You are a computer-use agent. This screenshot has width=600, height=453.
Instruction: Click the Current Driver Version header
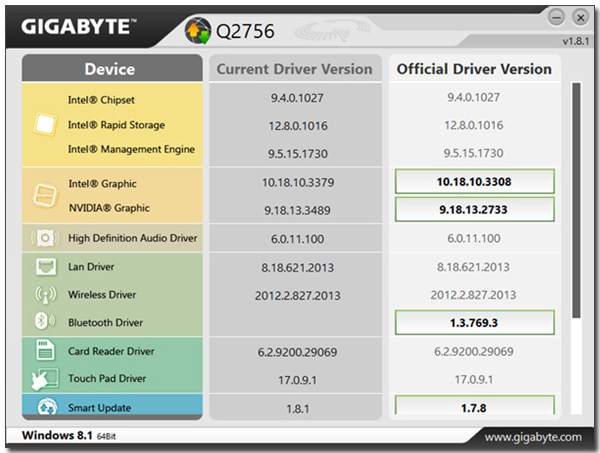point(295,68)
